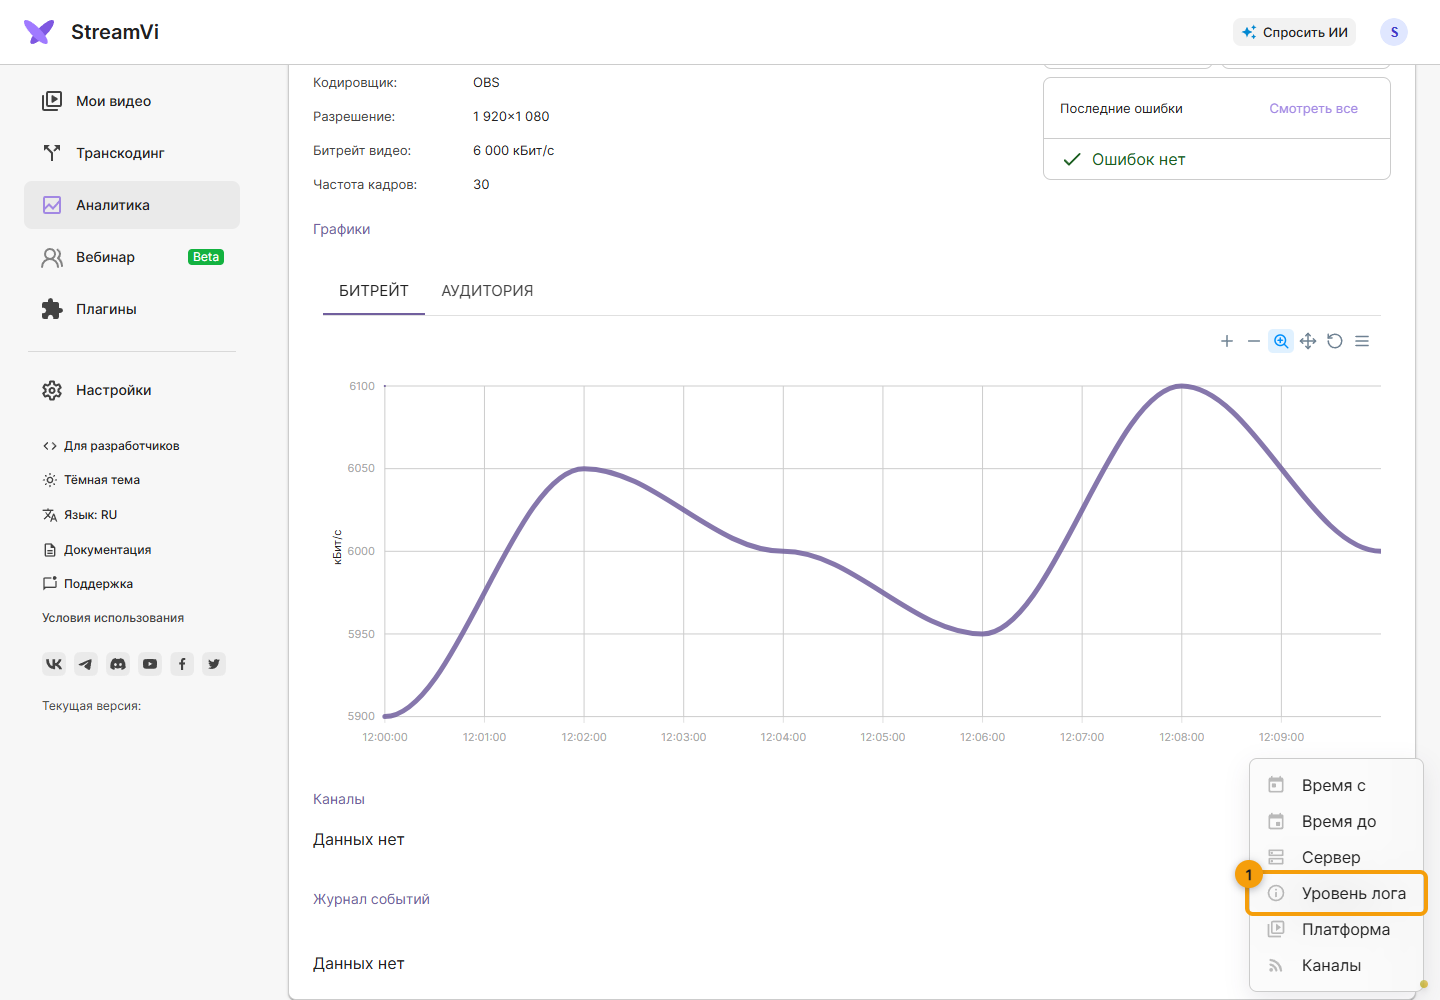Choose the Время с filter

1336,786
